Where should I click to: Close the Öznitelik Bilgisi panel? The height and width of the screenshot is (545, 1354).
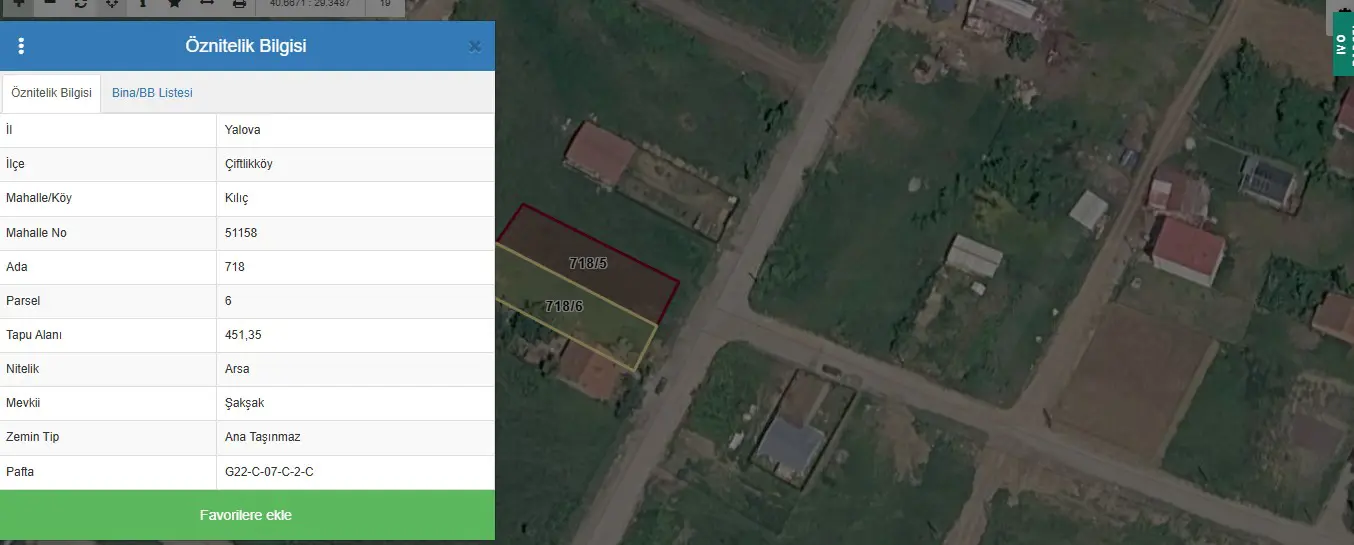pyautogui.click(x=475, y=46)
